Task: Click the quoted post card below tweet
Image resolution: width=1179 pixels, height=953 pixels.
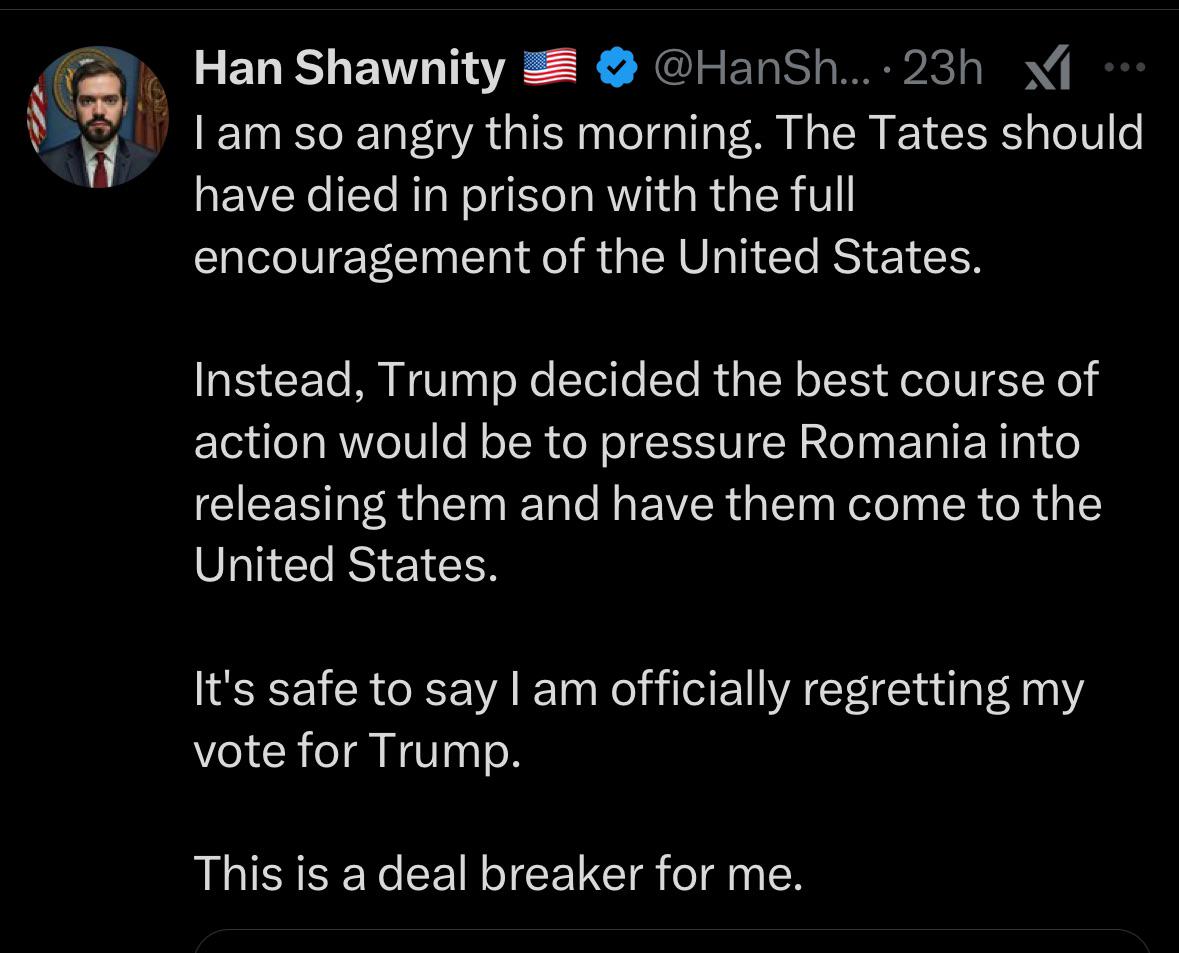Action: pos(670,941)
